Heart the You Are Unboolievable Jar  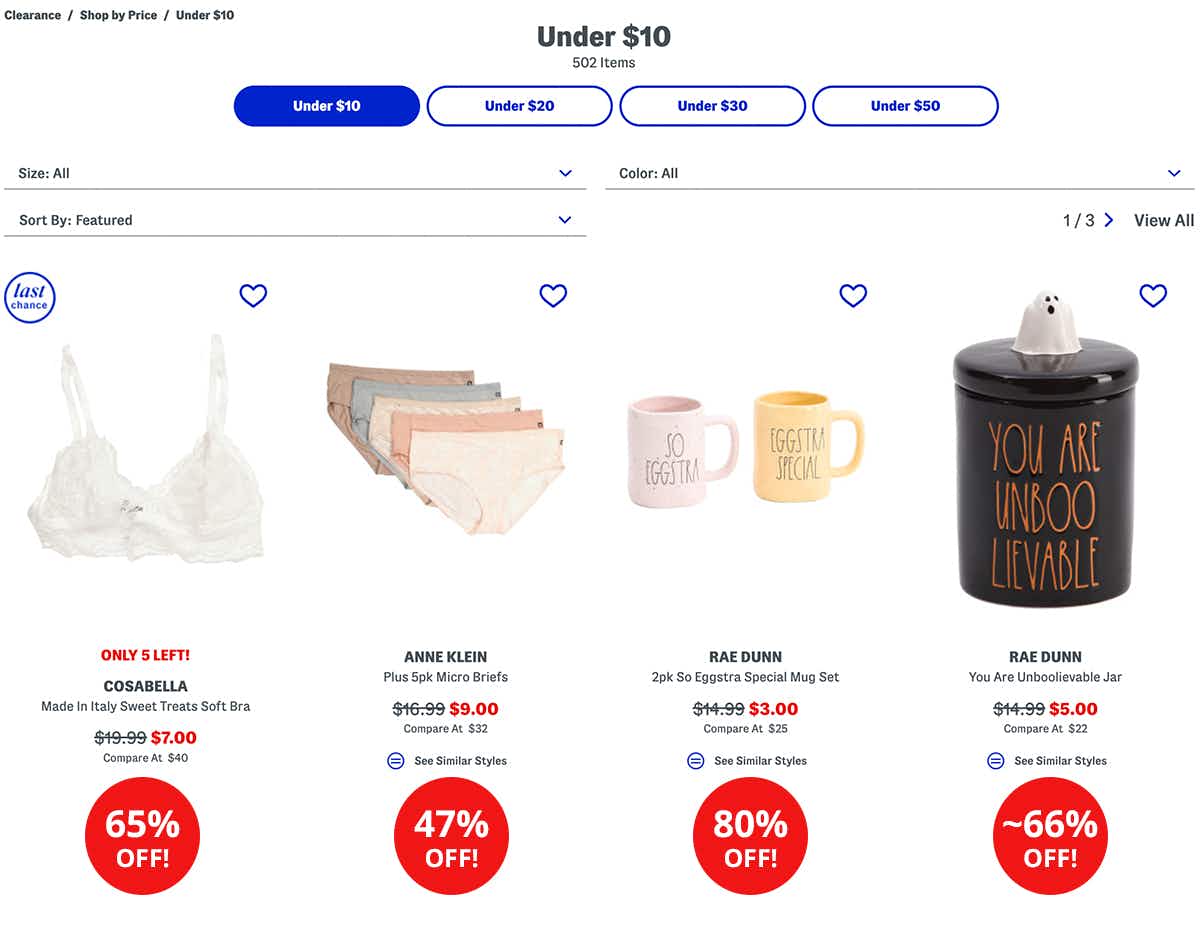coord(1153,295)
